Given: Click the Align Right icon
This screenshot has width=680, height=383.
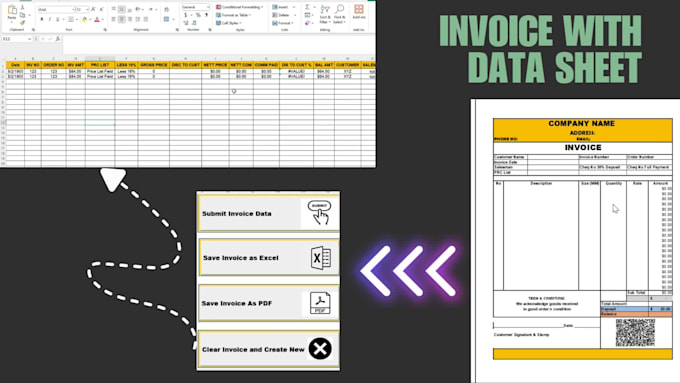Looking at the screenshot, I should point(130,19).
